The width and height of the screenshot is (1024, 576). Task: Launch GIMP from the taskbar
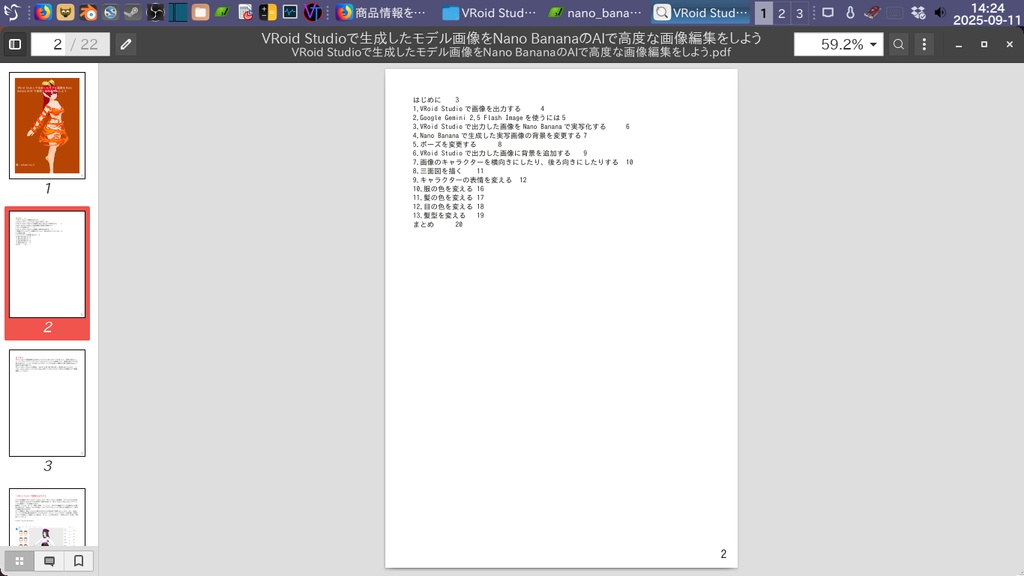tap(64, 13)
